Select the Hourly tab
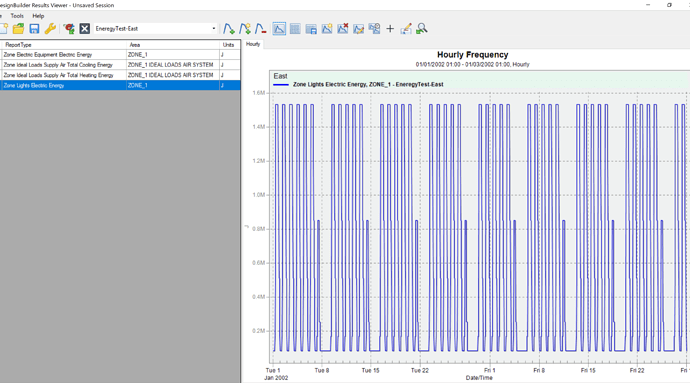 click(x=253, y=44)
